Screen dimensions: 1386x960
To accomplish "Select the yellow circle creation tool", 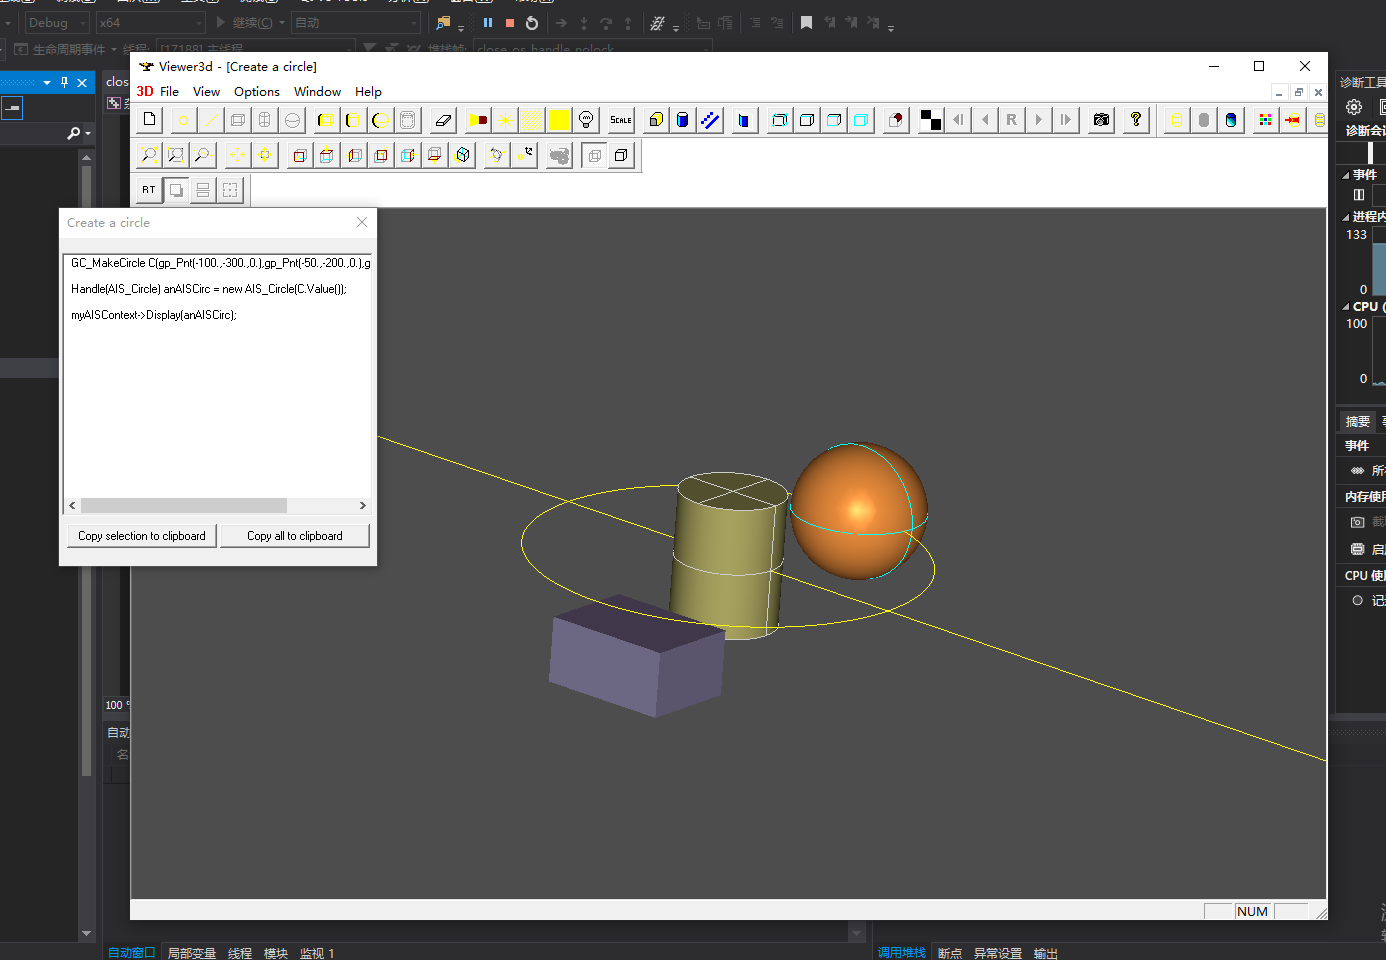I will [x=184, y=120].
